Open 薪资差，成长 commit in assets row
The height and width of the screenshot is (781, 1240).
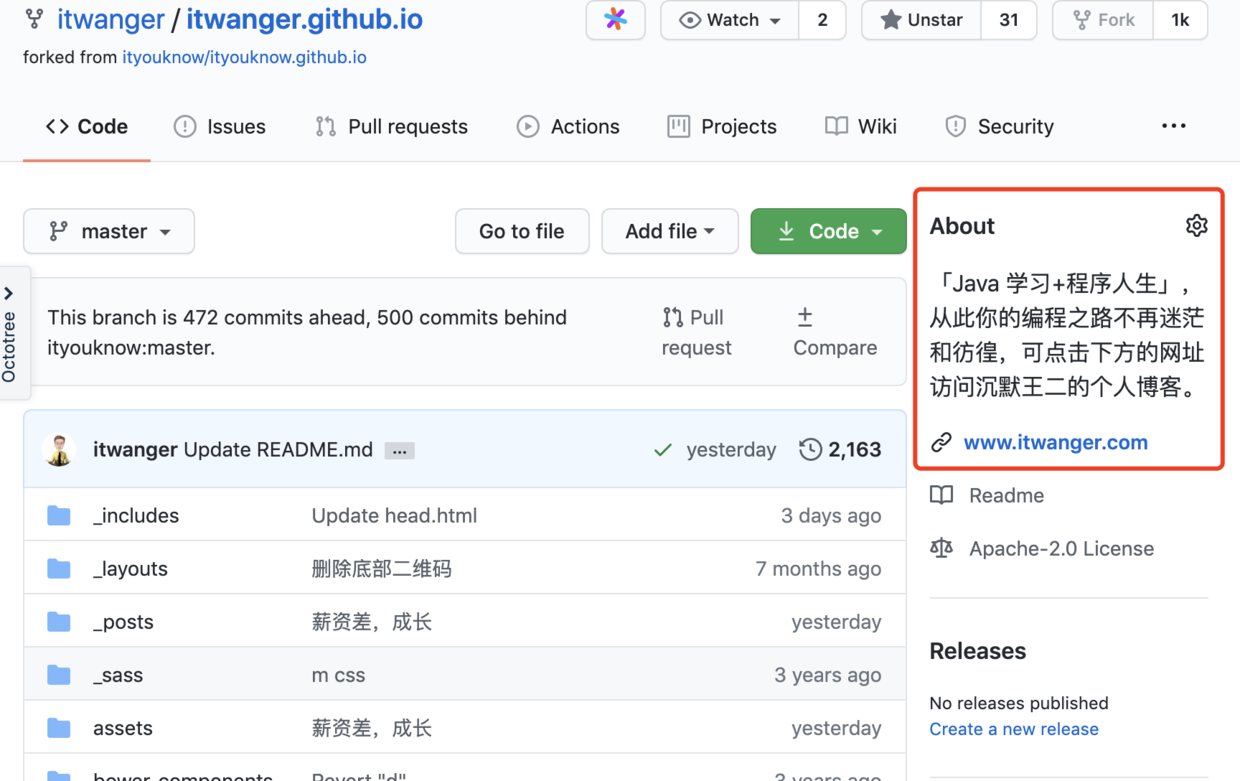[x=372, y=728]
